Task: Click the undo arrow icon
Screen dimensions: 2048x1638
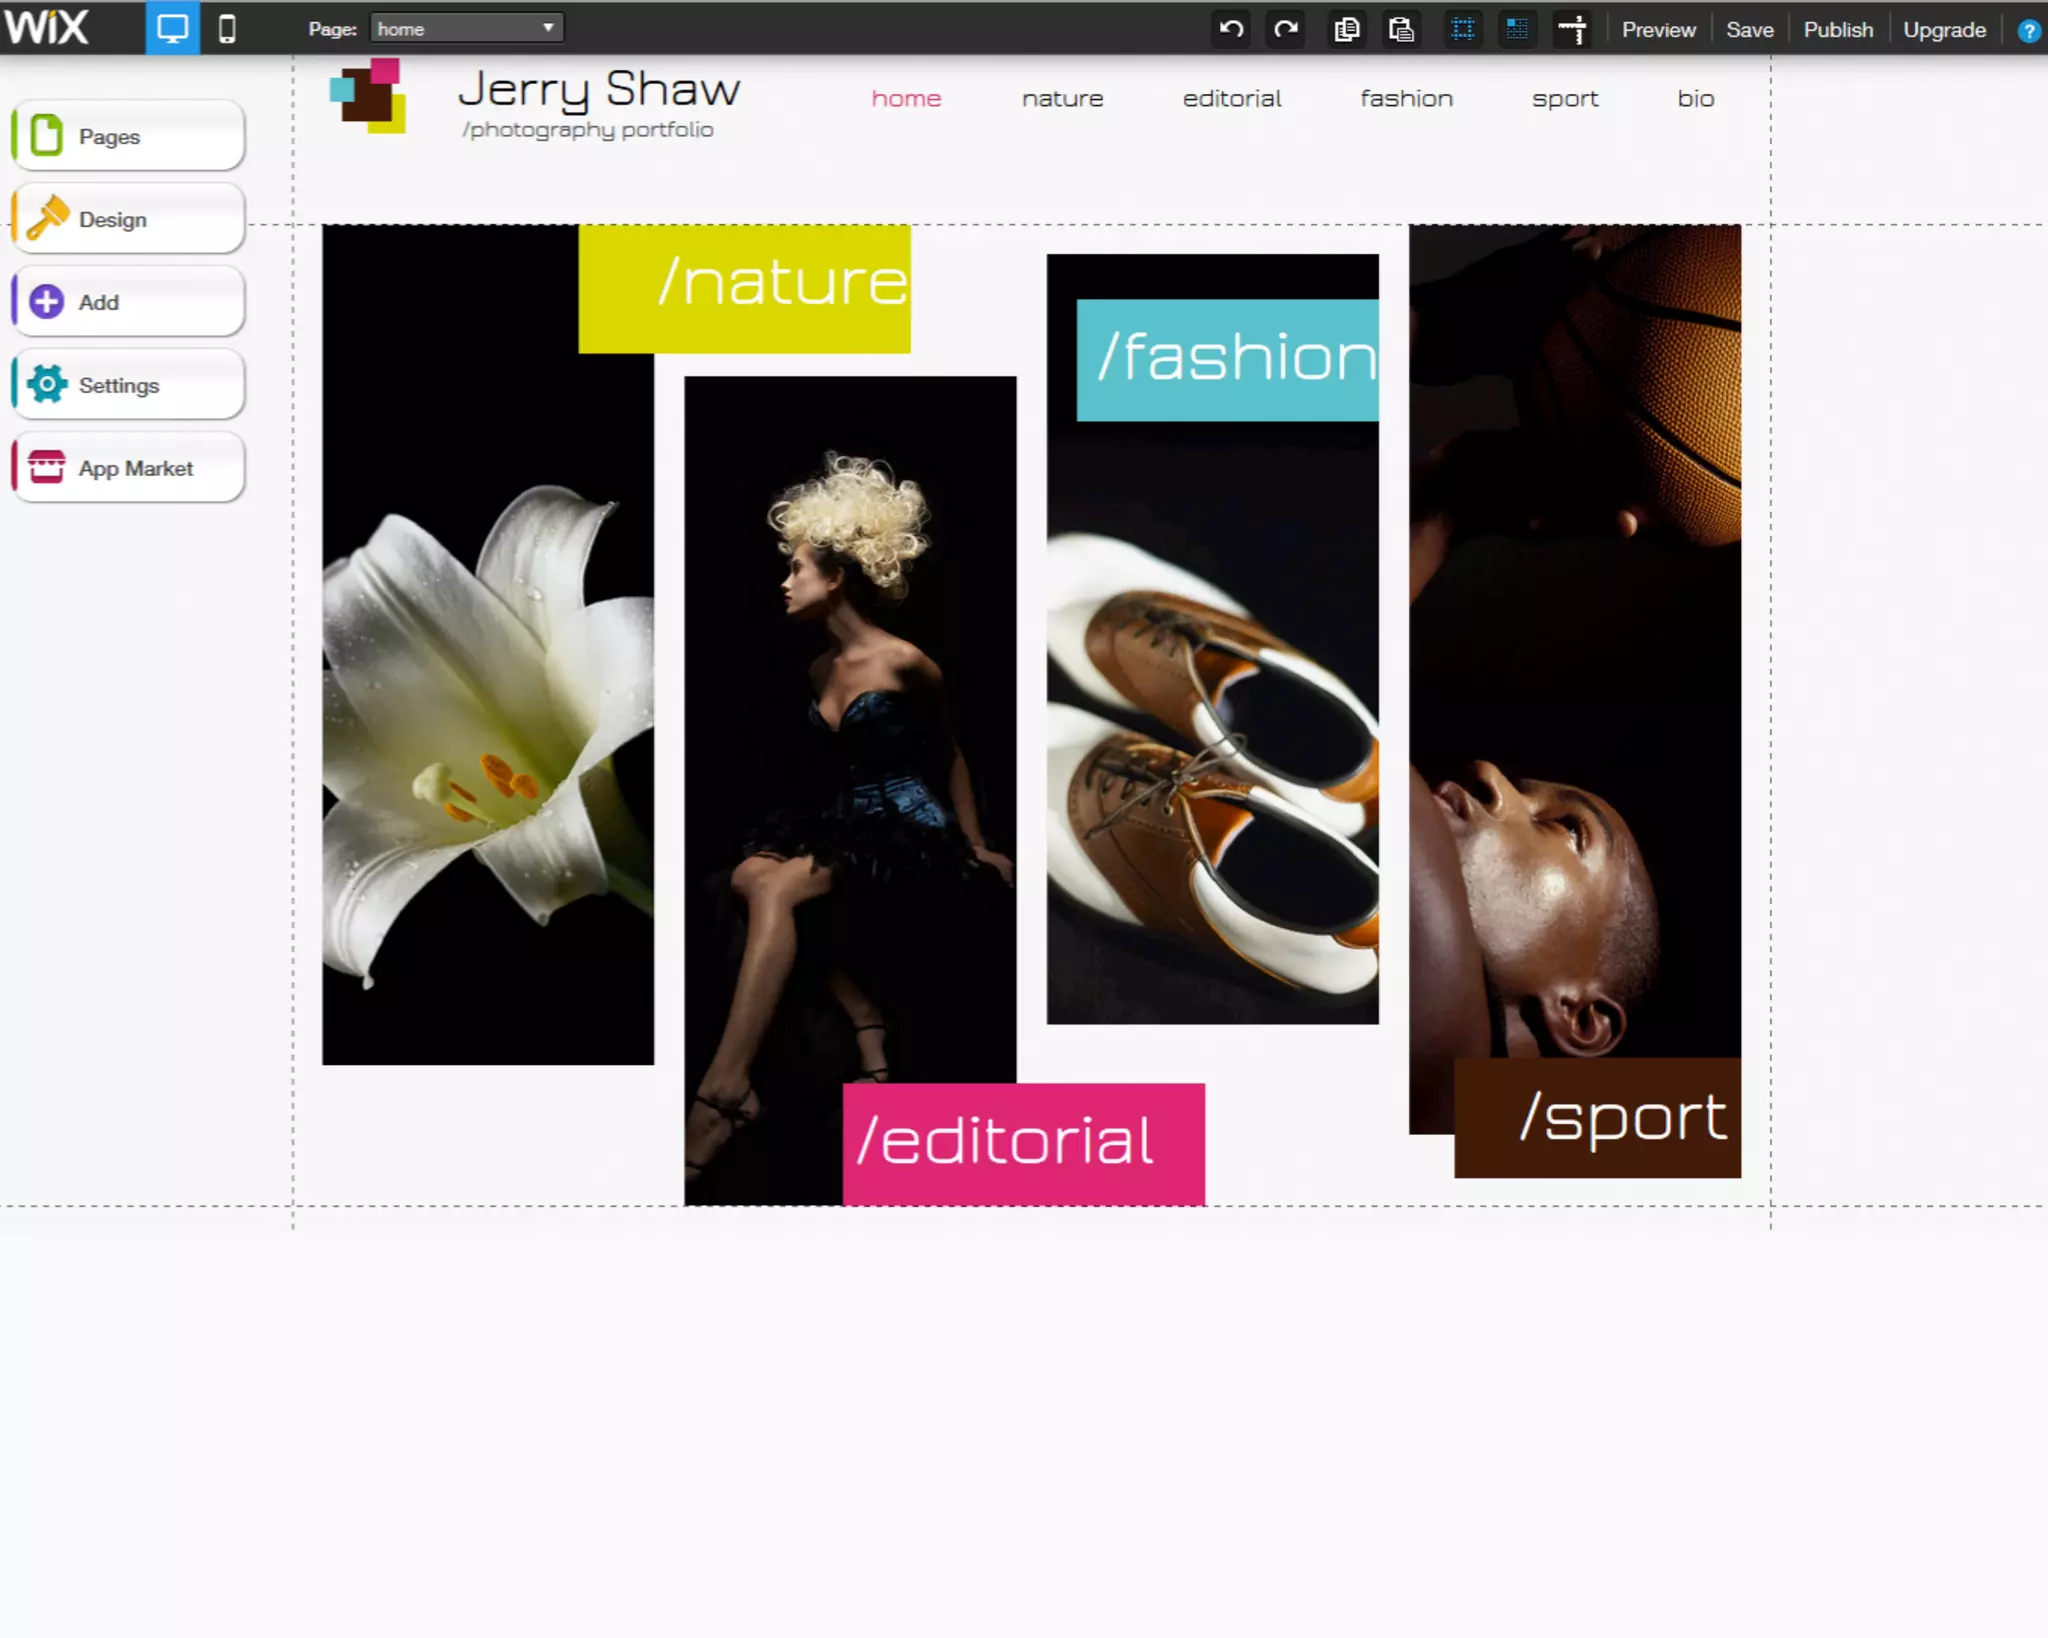Action: [x=1232, y=29]
